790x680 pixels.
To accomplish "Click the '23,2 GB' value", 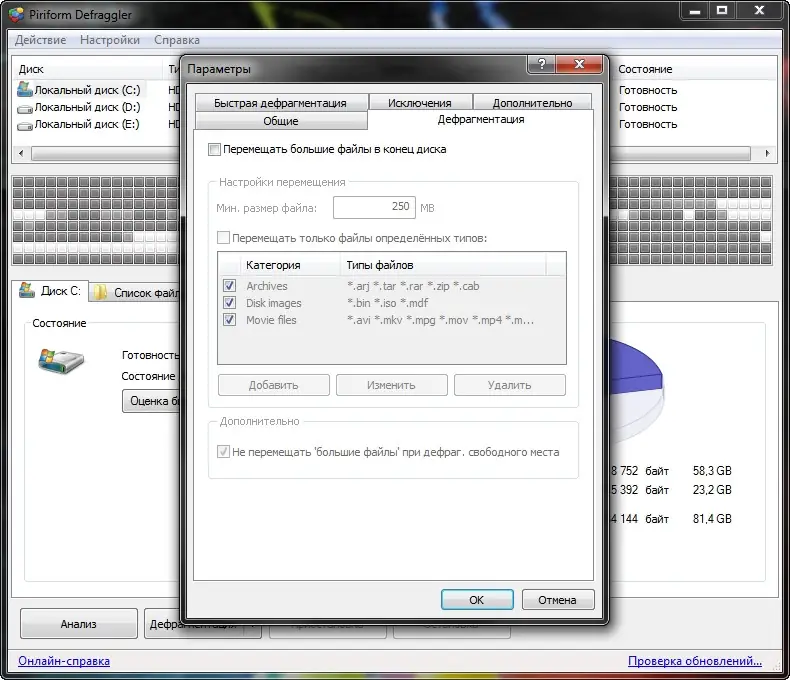I will click(x=712, y=490).
